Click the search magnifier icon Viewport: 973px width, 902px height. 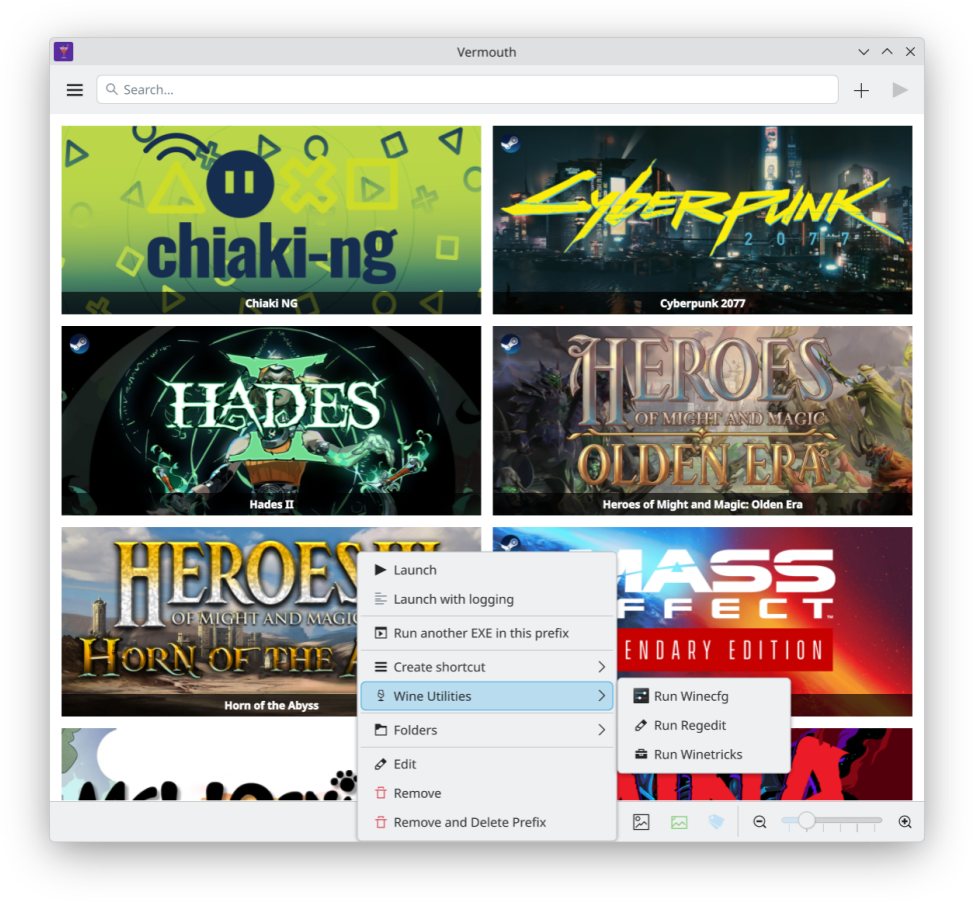pos(112,89)
